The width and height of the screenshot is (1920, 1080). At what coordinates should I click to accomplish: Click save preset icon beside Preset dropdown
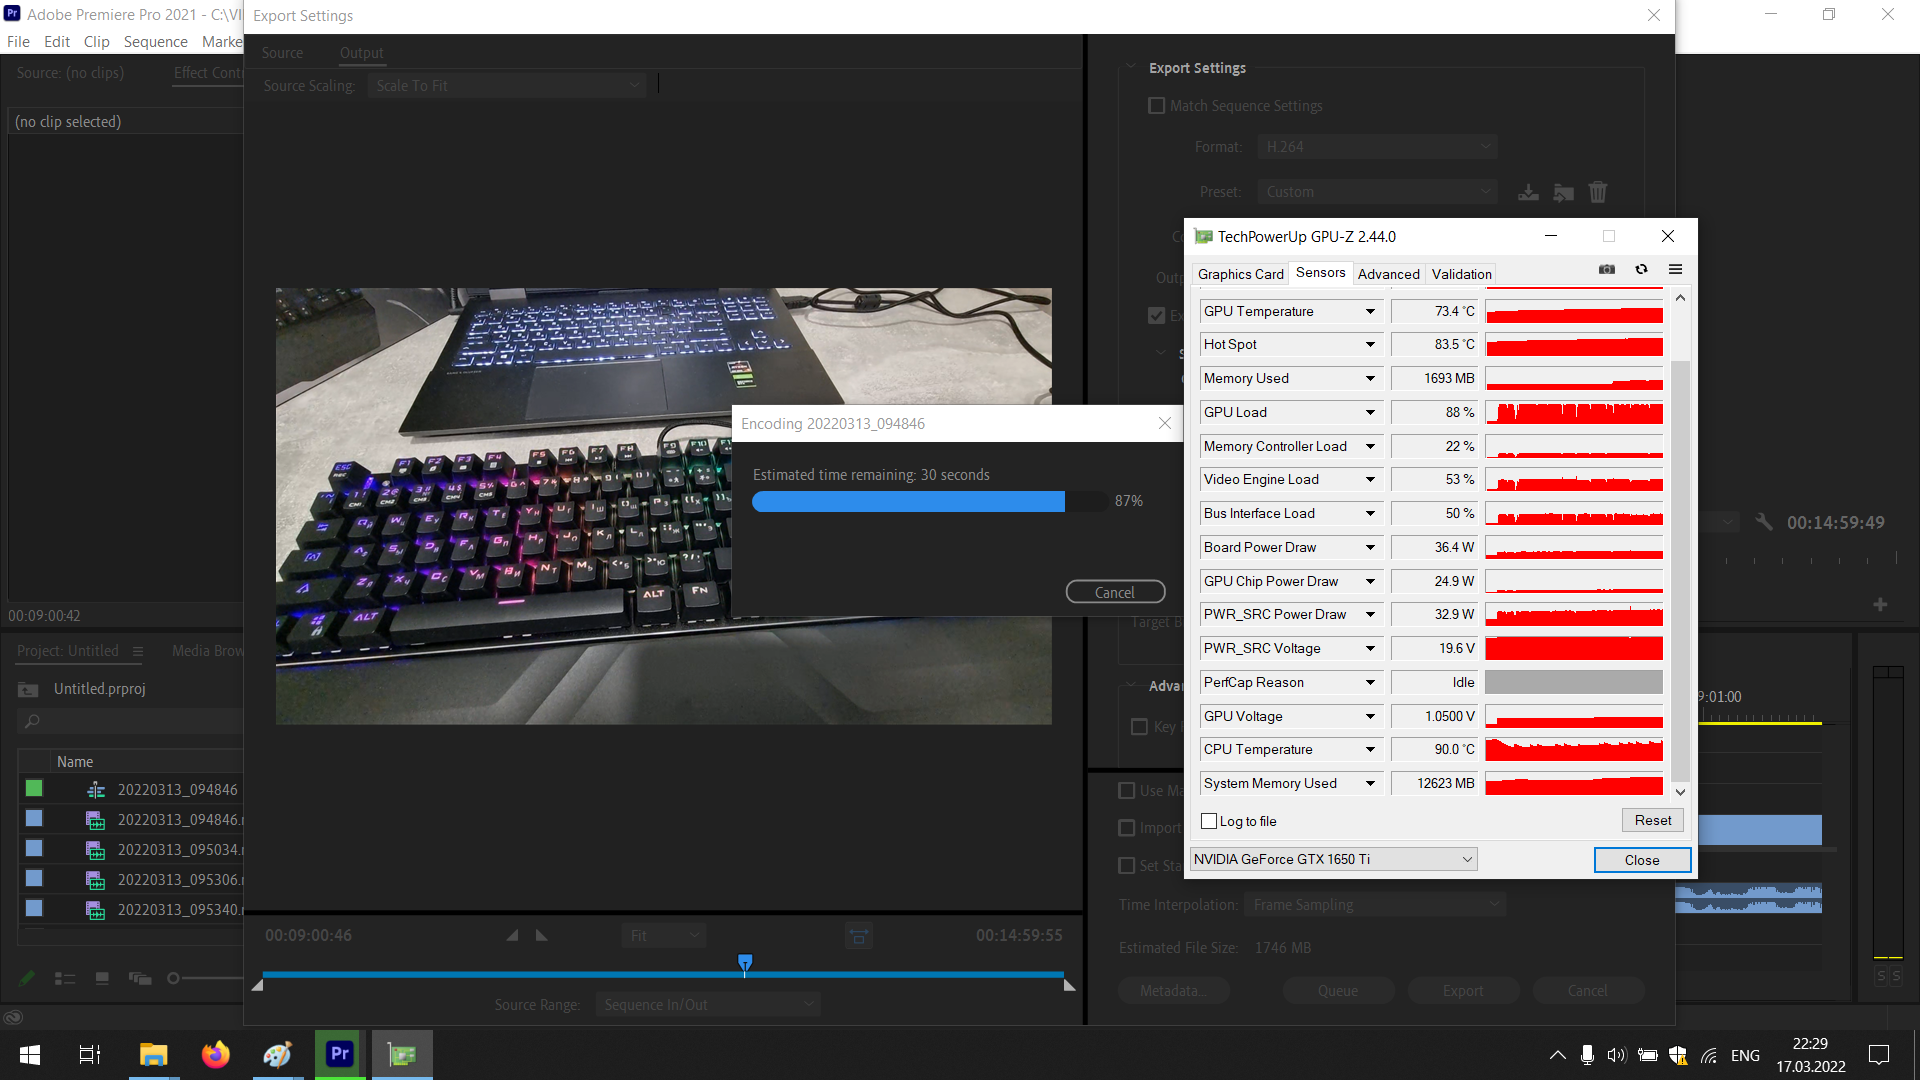1528,192
